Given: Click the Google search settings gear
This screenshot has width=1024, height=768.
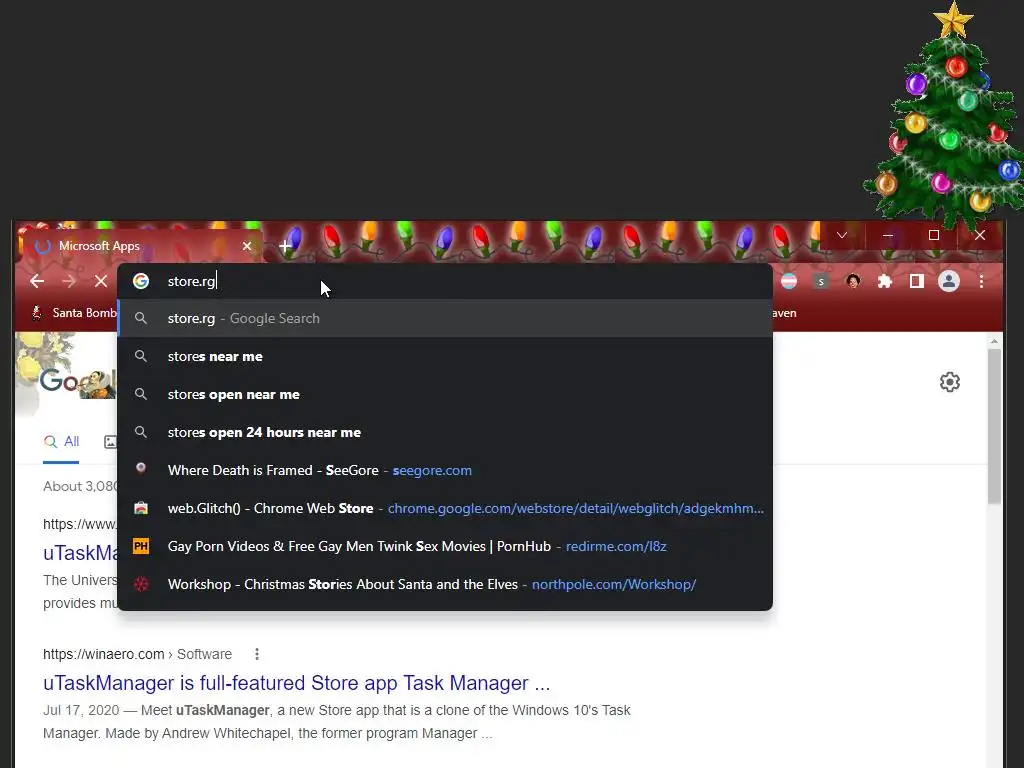Looking at the screenshot, I should click(x=950, y=382).
